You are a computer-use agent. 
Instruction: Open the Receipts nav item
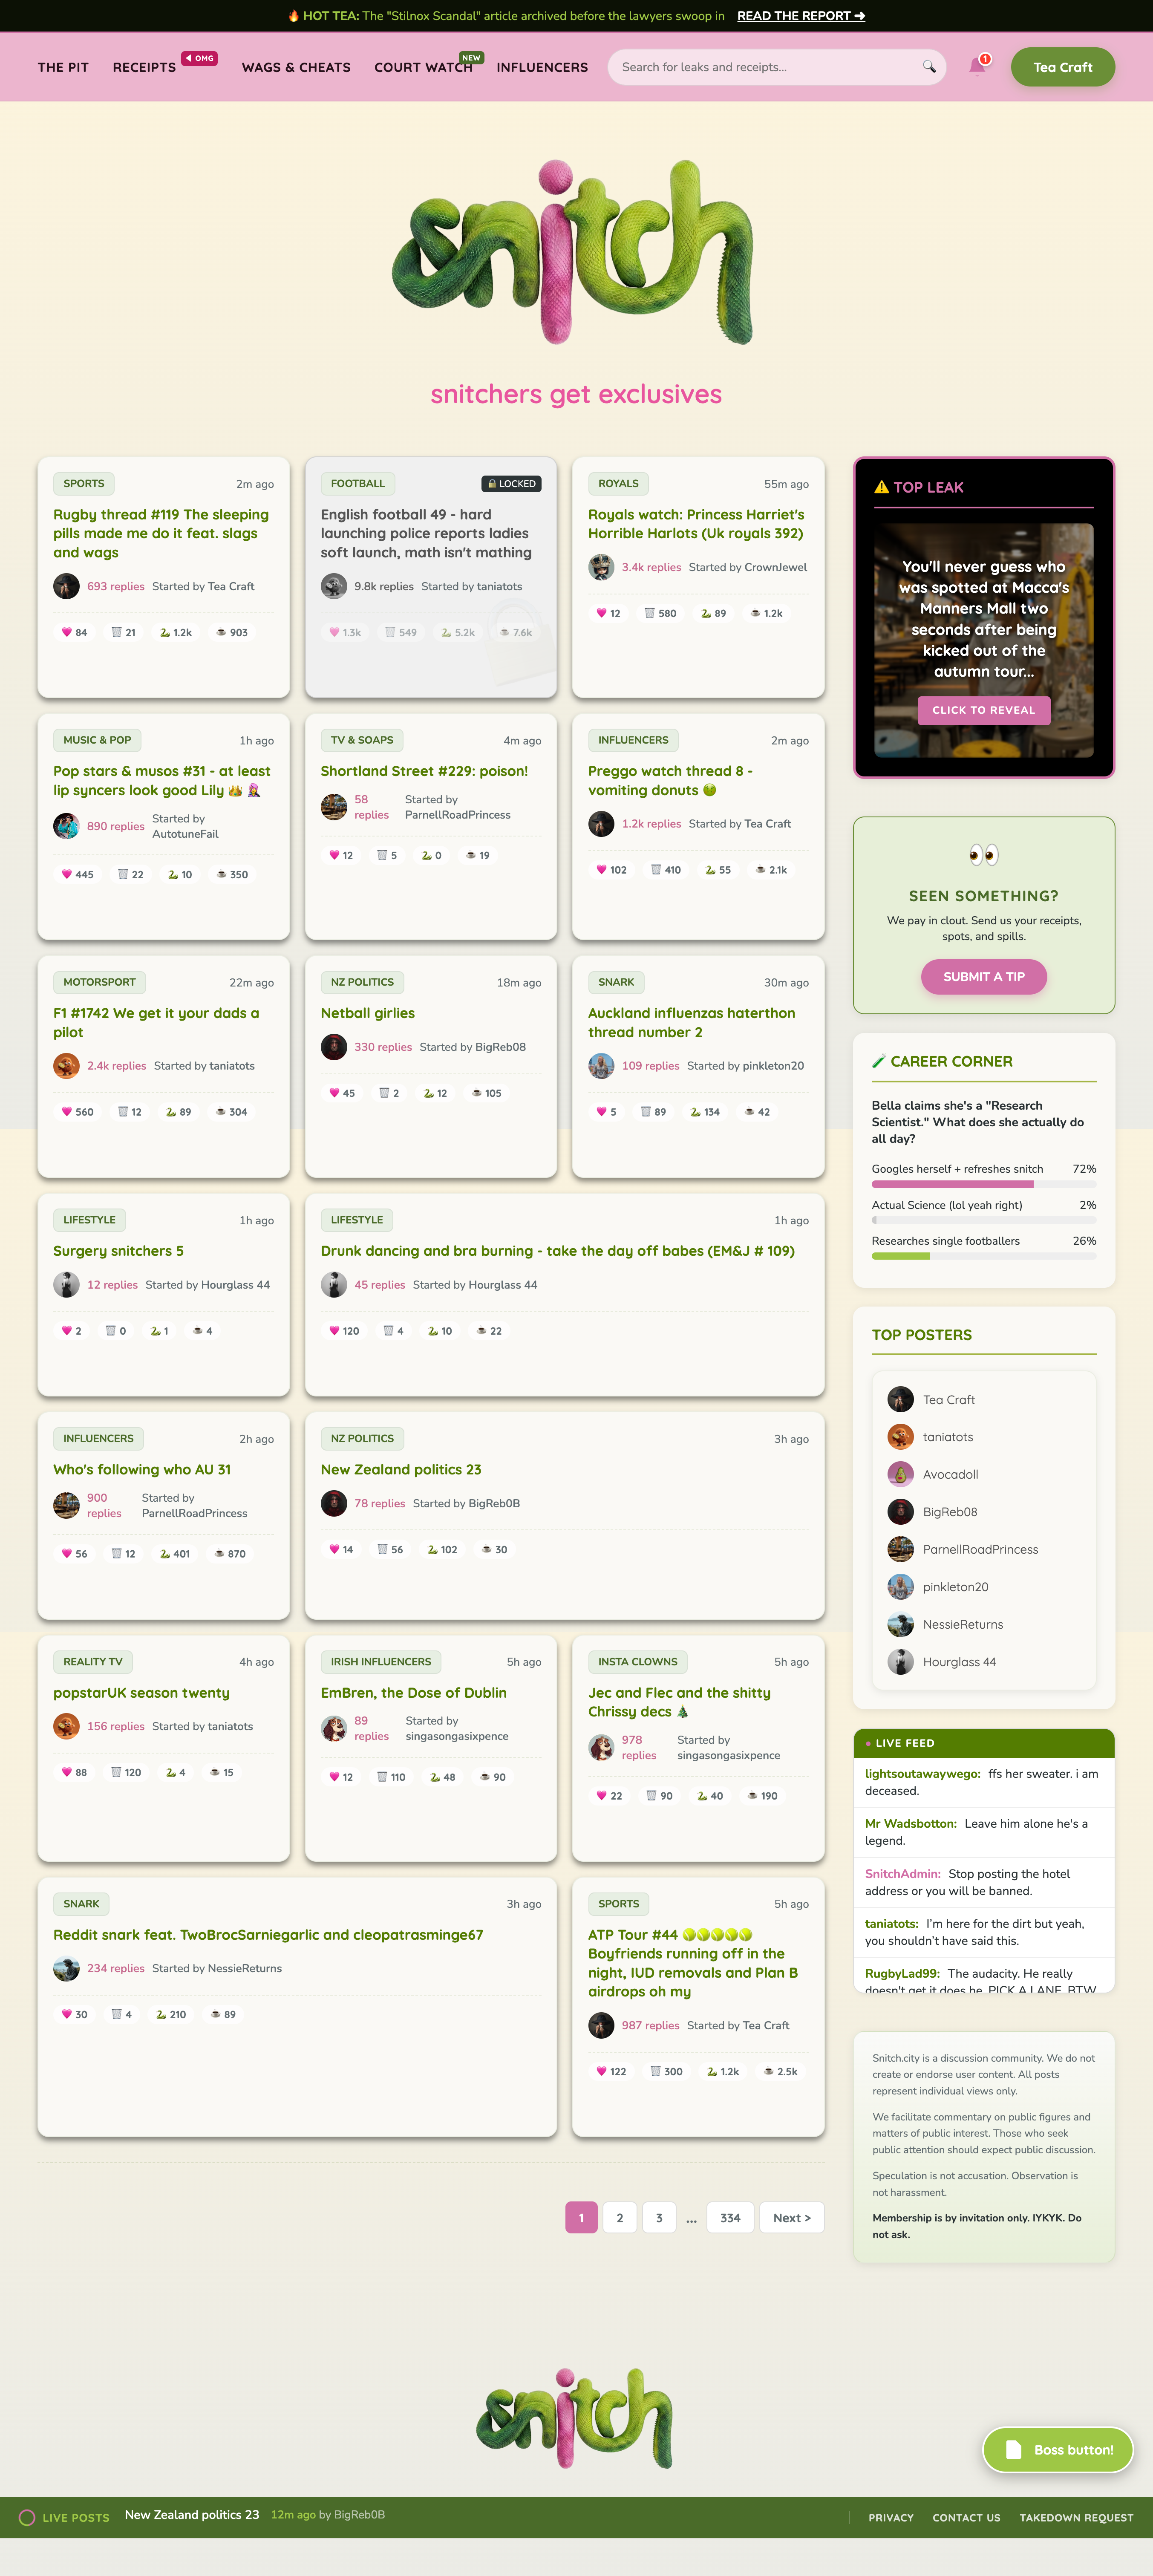click(x=144, y=67)
